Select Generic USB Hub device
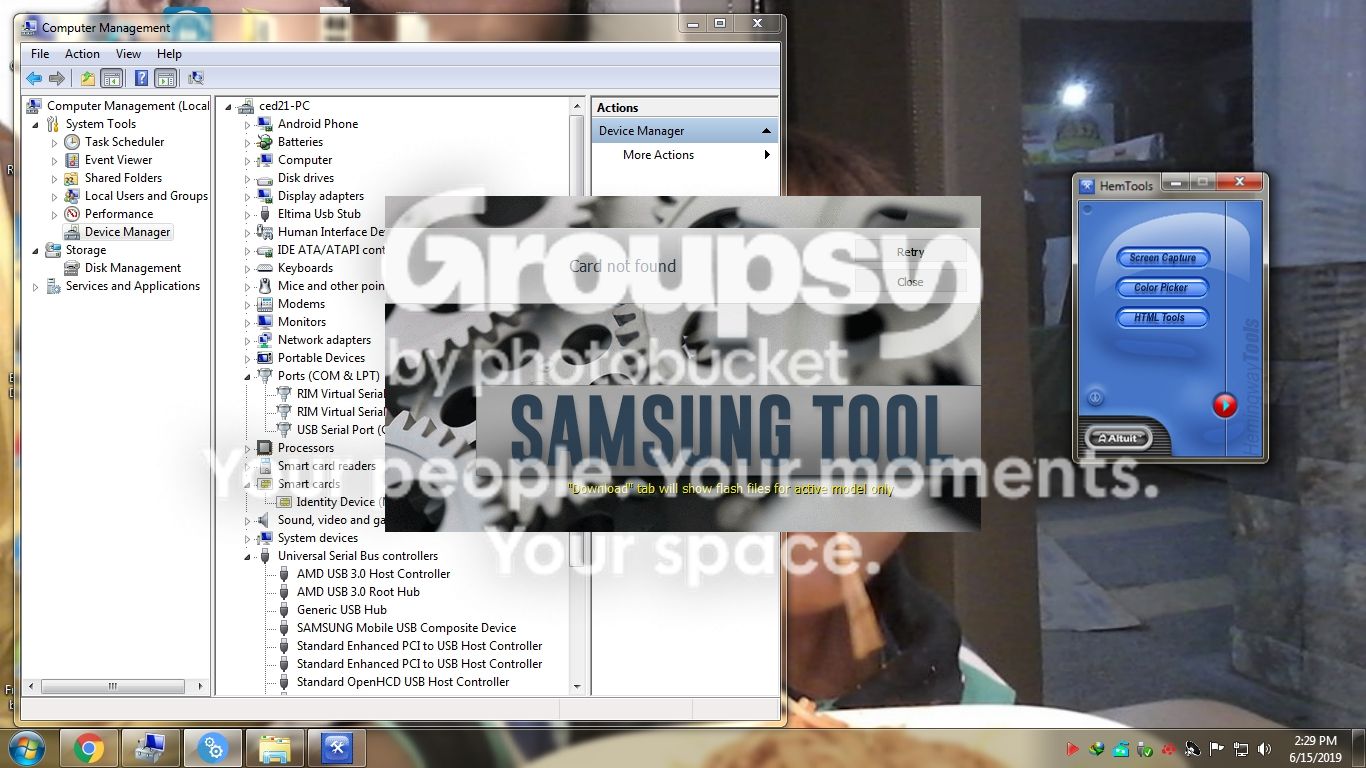 pyautogui.click(x=341, y=610)
